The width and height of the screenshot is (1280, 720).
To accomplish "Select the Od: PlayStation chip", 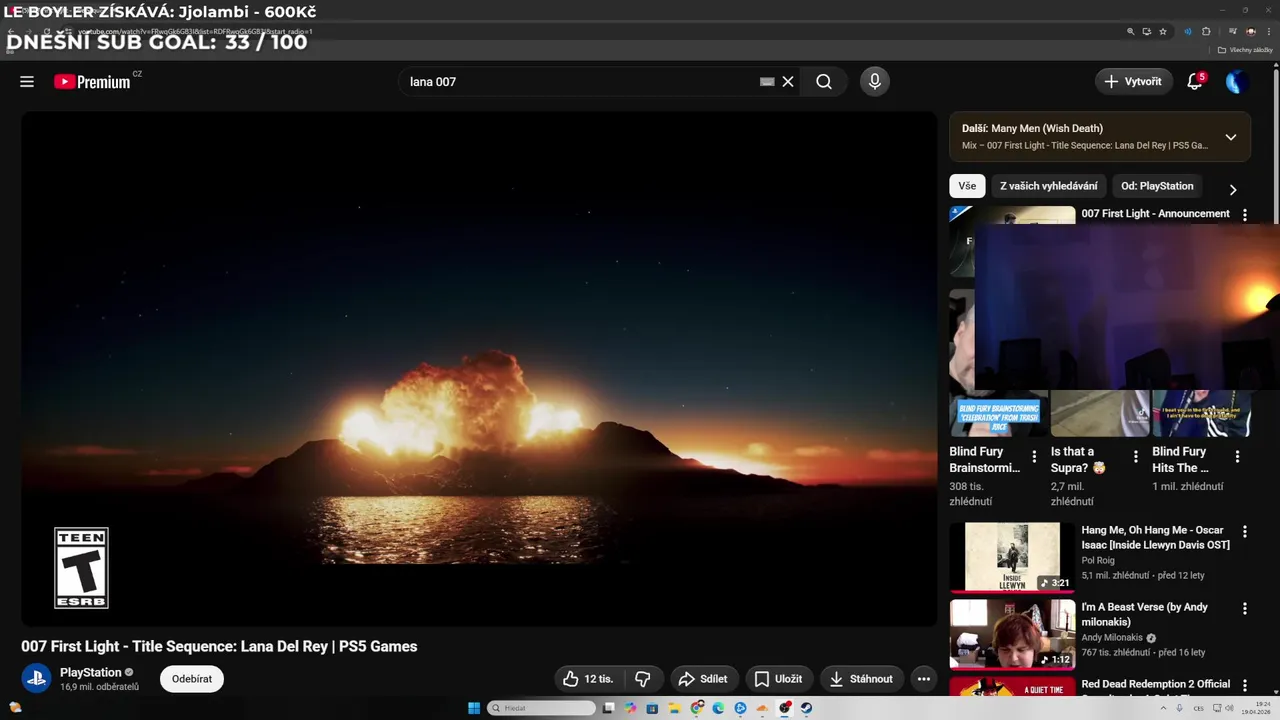I will 1157,186.
